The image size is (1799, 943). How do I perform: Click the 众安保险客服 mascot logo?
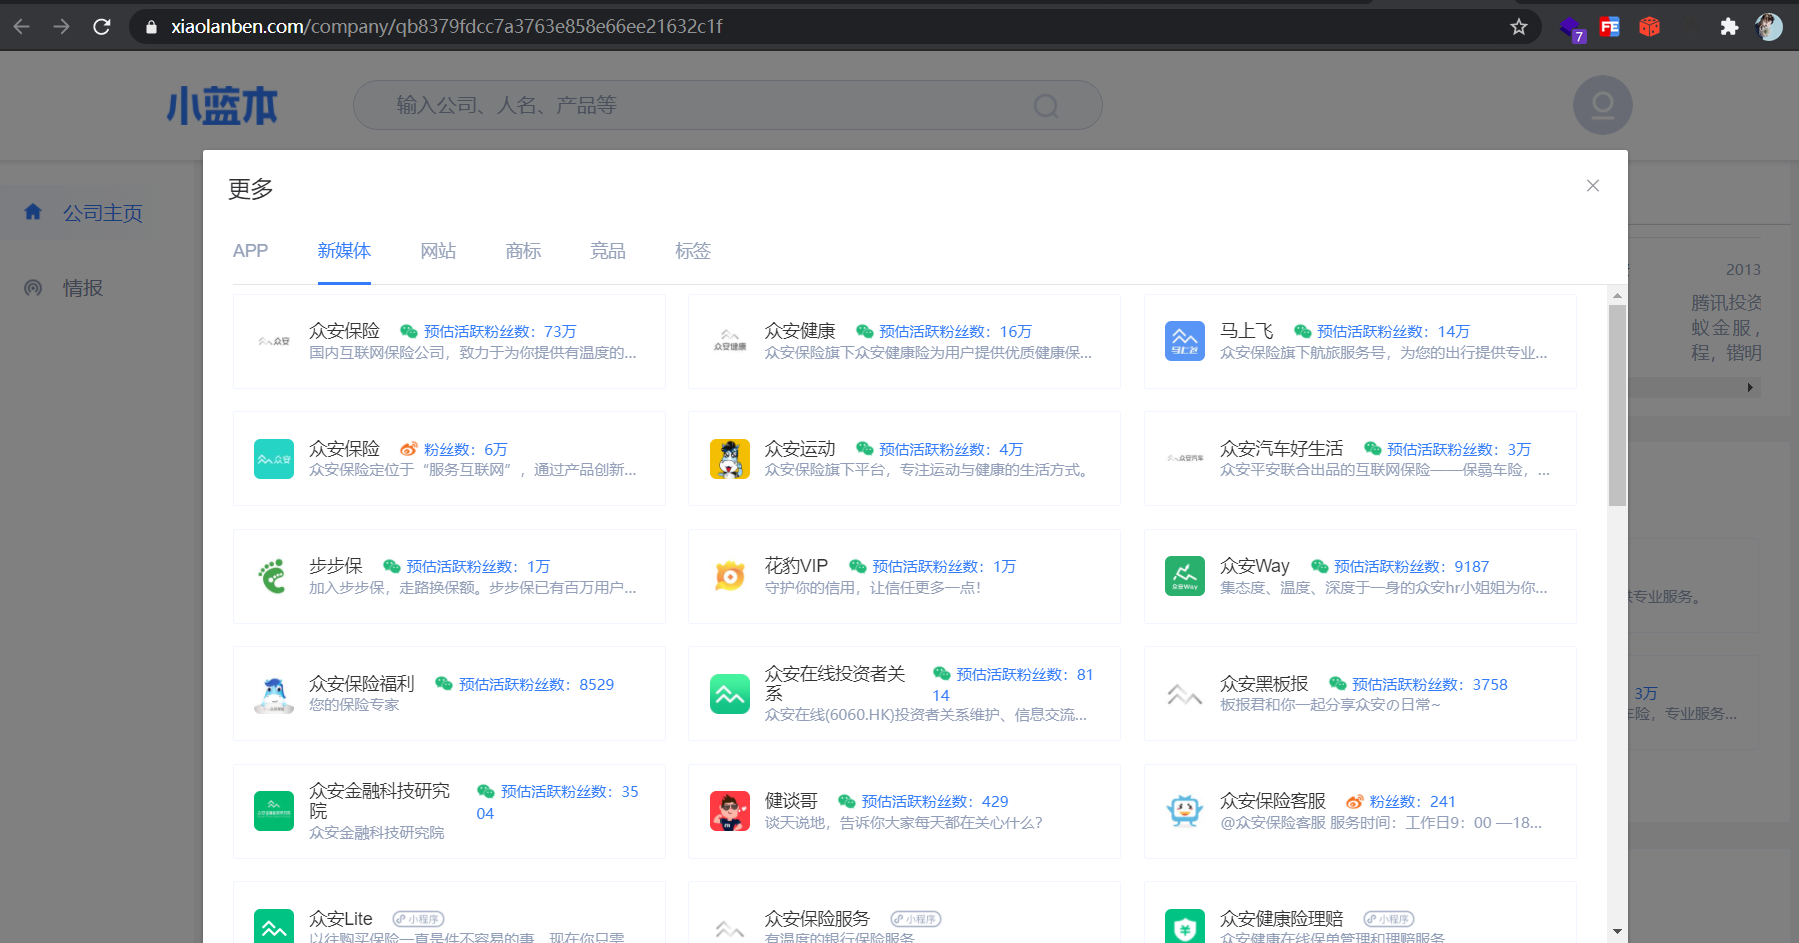click(x=1185, y=811)
